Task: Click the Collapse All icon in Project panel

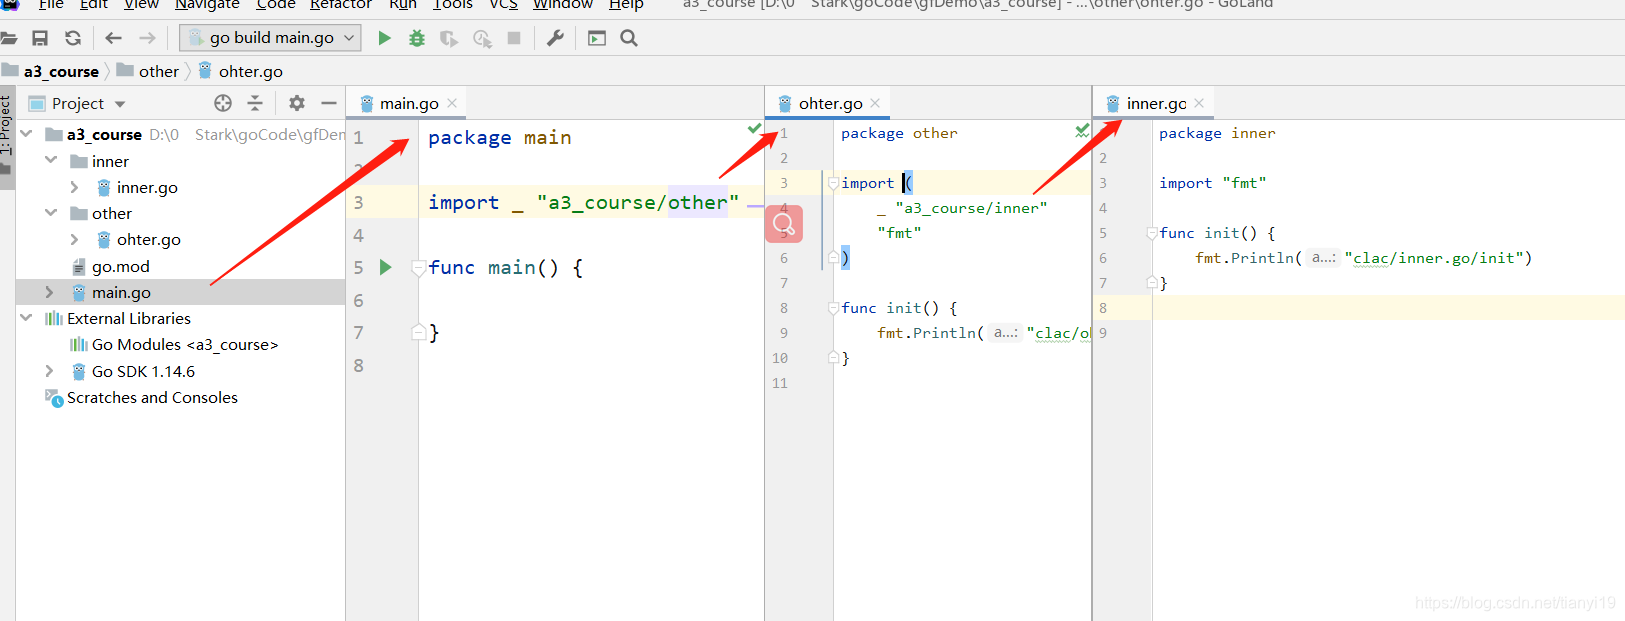Action: [255, 103]
